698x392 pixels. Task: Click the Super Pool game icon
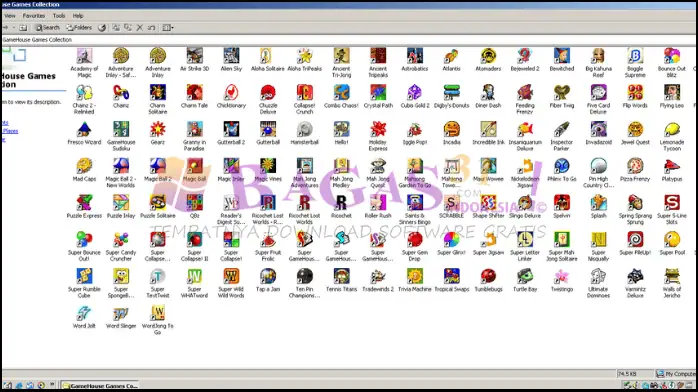[672, 240]
